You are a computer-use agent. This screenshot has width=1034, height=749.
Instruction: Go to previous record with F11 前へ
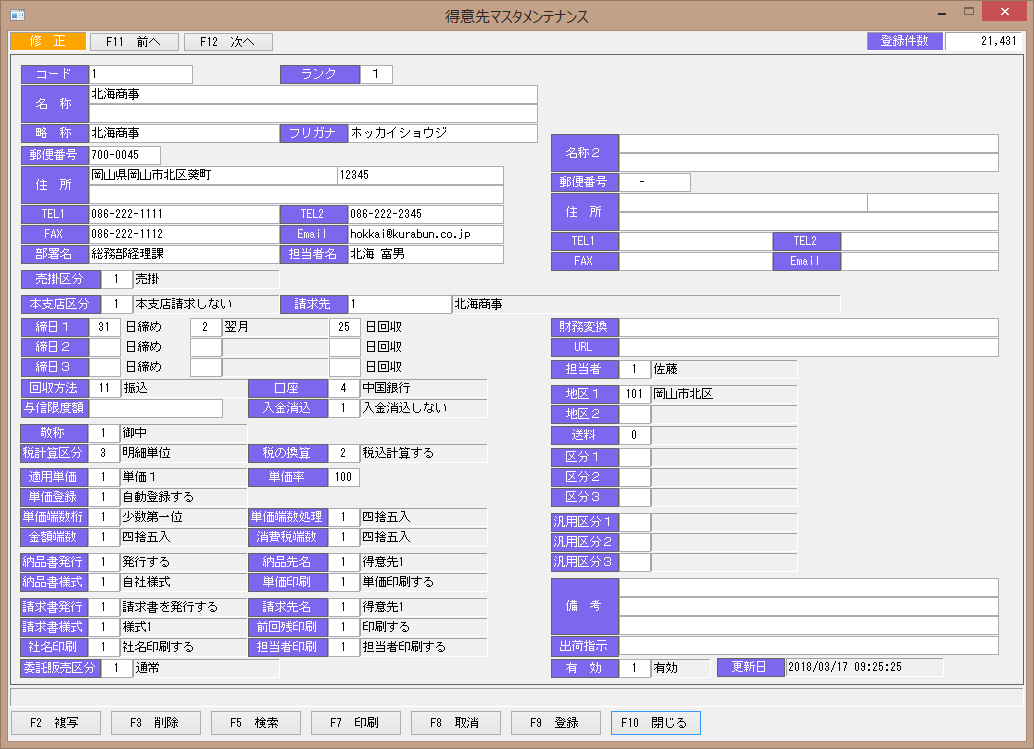pos(134,42)
